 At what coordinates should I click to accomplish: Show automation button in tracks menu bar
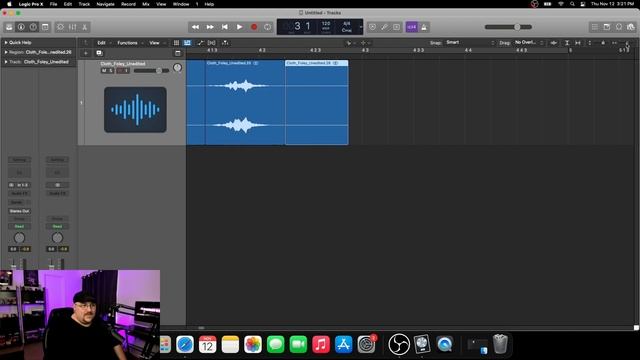(200, 43)
